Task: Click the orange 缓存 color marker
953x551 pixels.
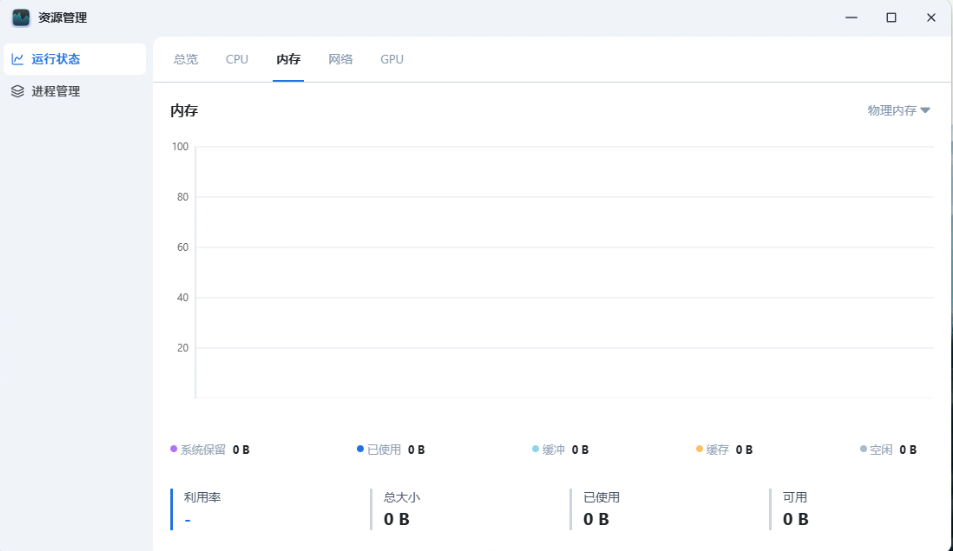Action: [x=700, y=449]
